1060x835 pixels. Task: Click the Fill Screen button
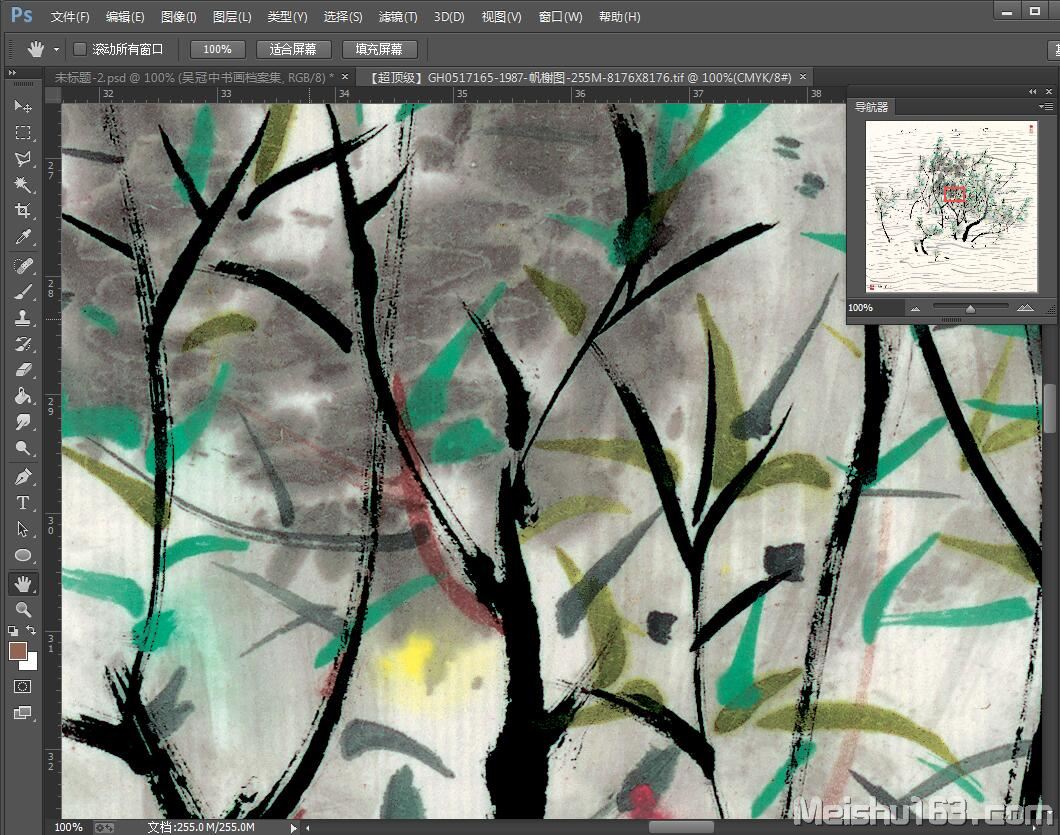[x=379, y=49]
